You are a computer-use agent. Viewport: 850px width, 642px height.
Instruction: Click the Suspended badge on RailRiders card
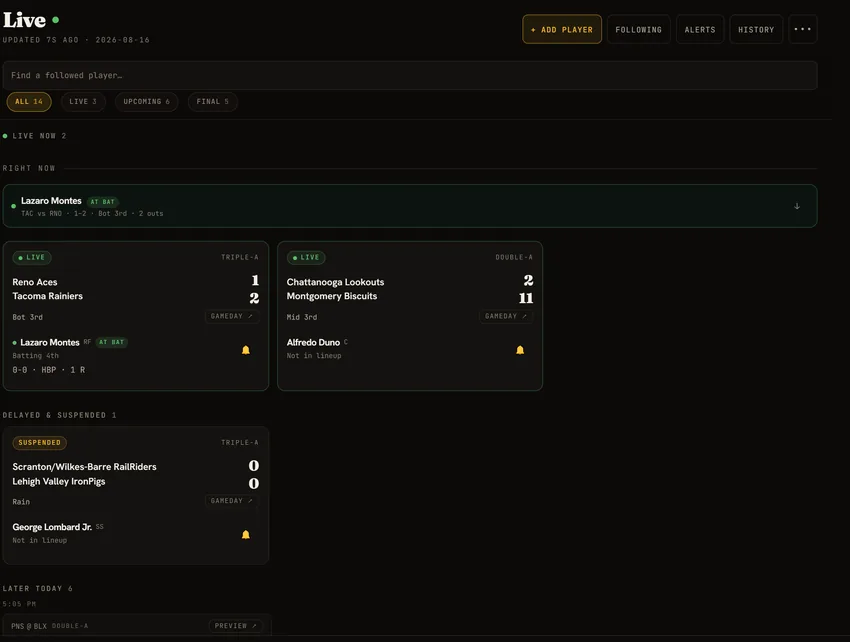40,442
